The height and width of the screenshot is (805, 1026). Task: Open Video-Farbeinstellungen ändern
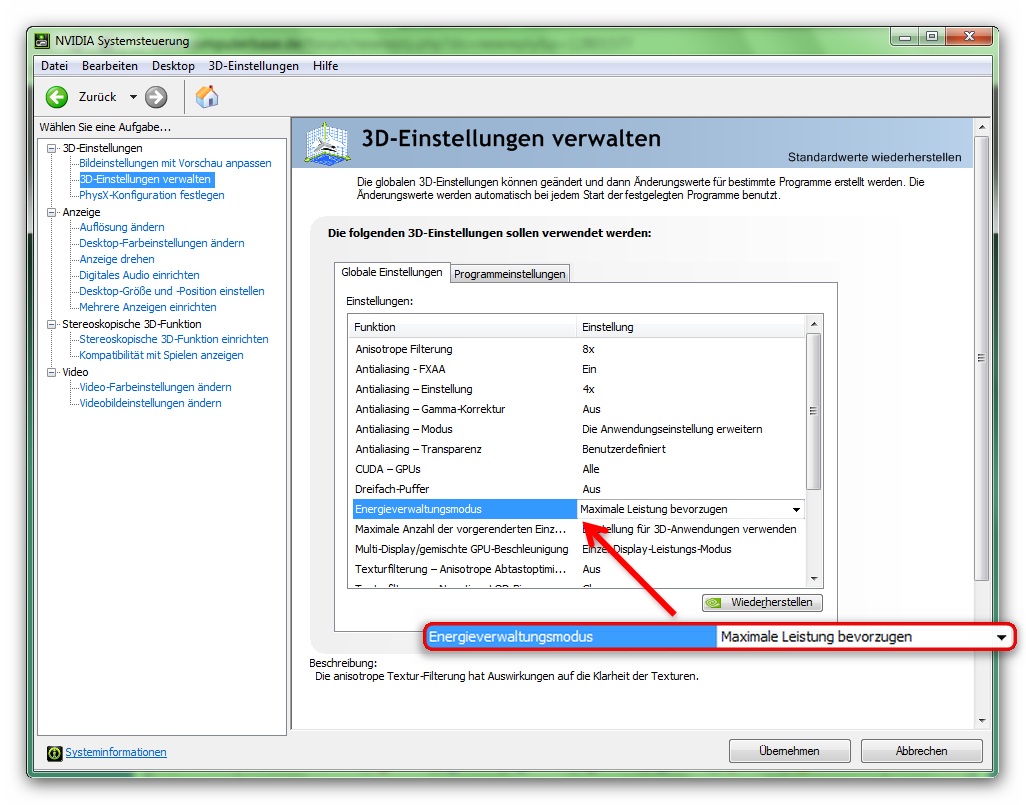(155, 387)
